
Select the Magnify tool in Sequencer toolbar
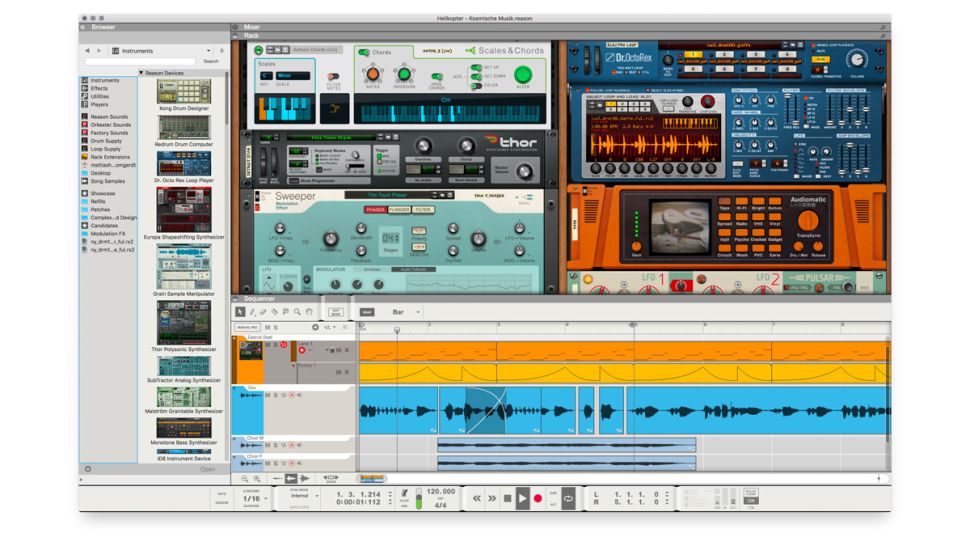[x=298, y=312]
